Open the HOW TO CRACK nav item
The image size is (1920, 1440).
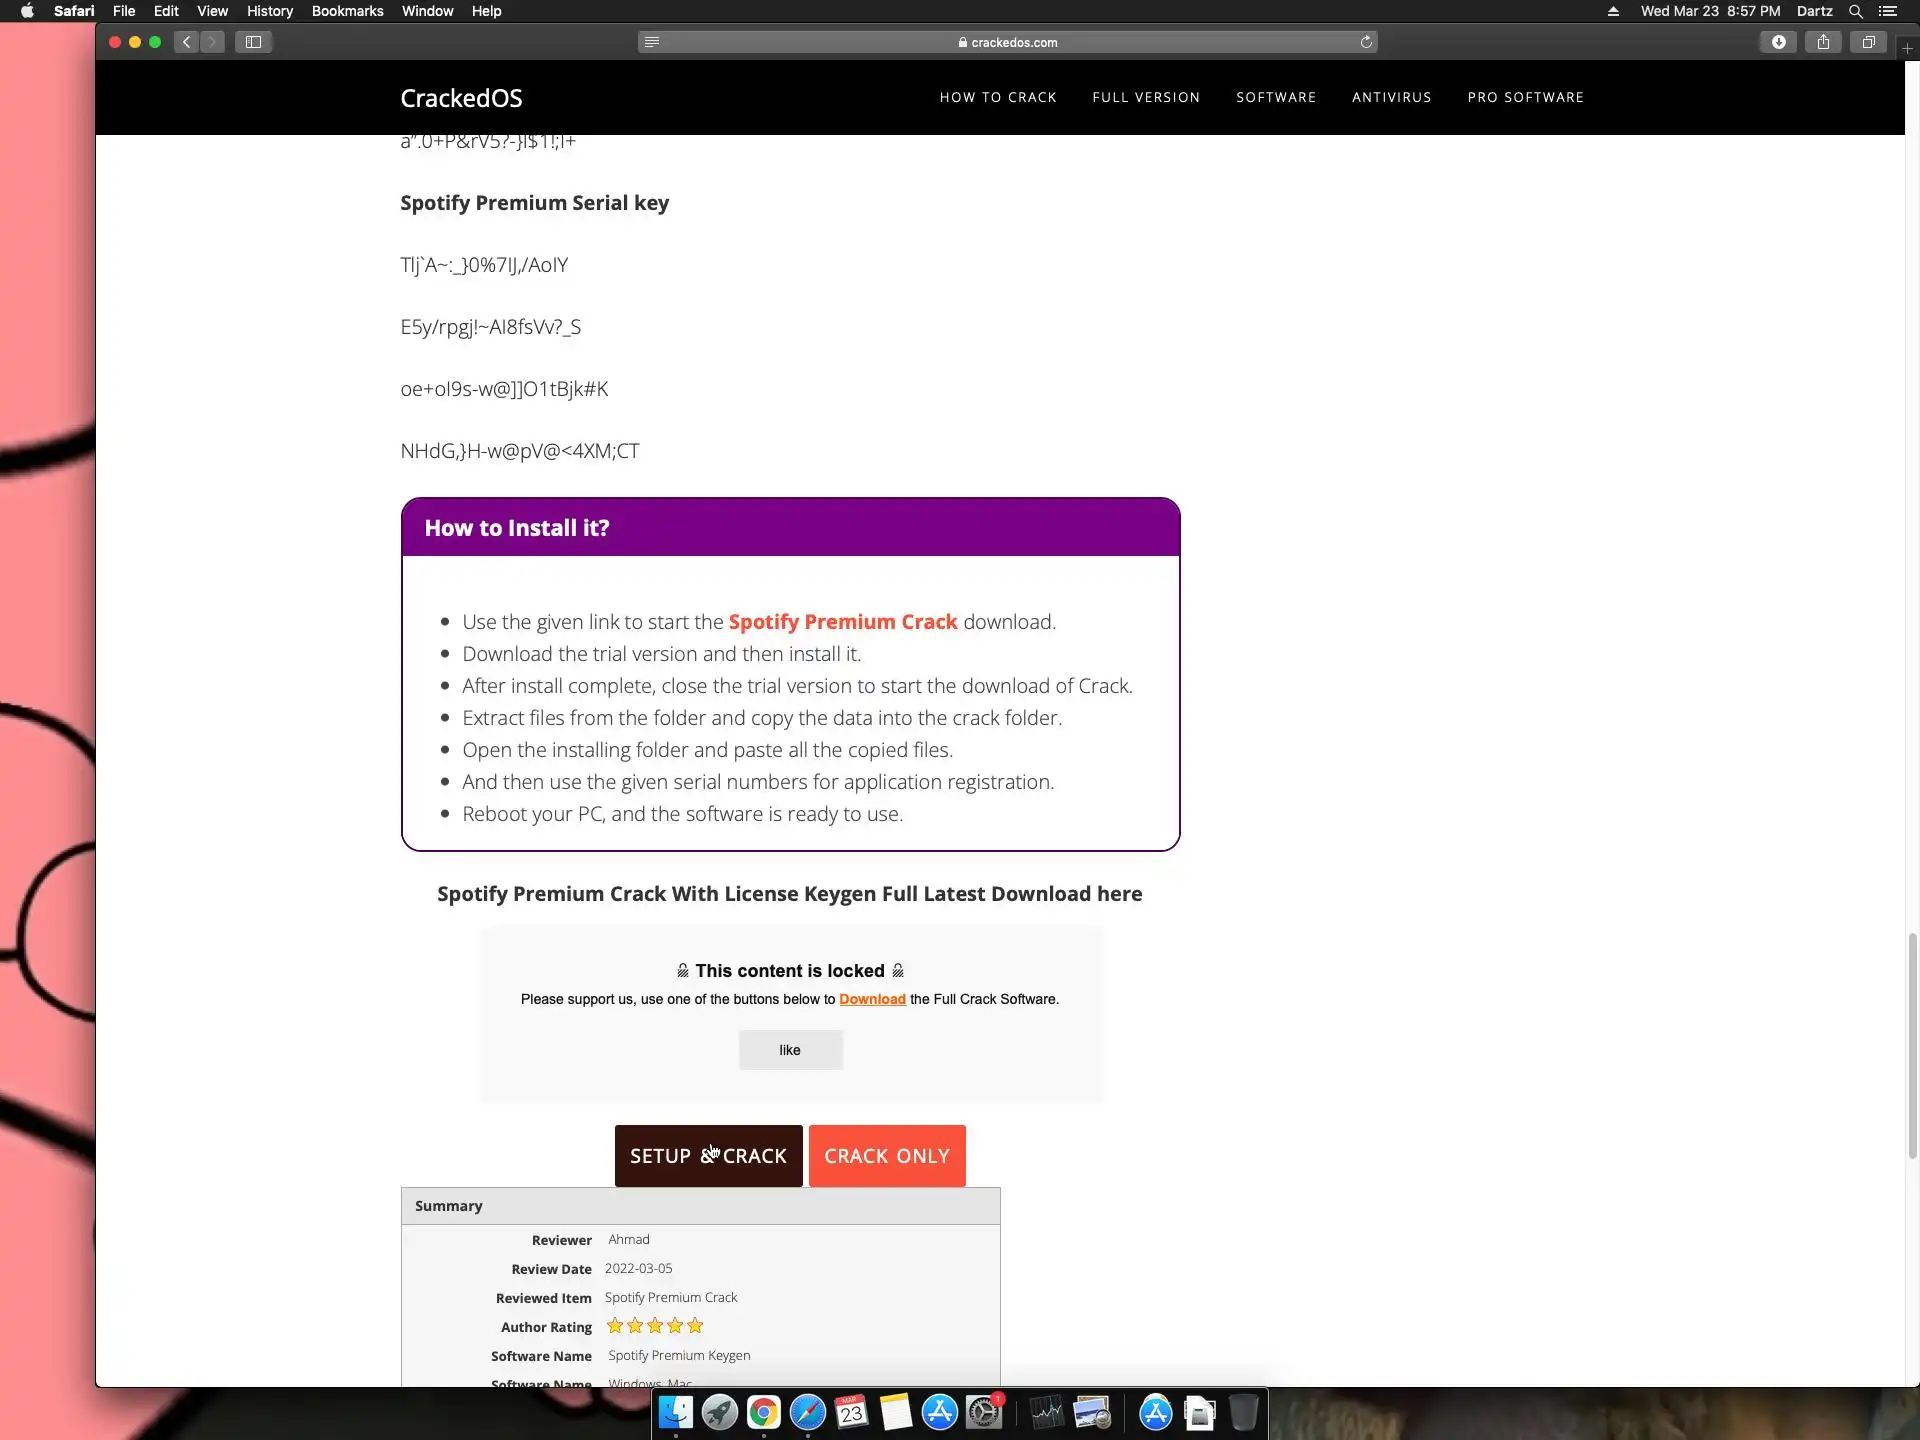(x=997, y=97)
